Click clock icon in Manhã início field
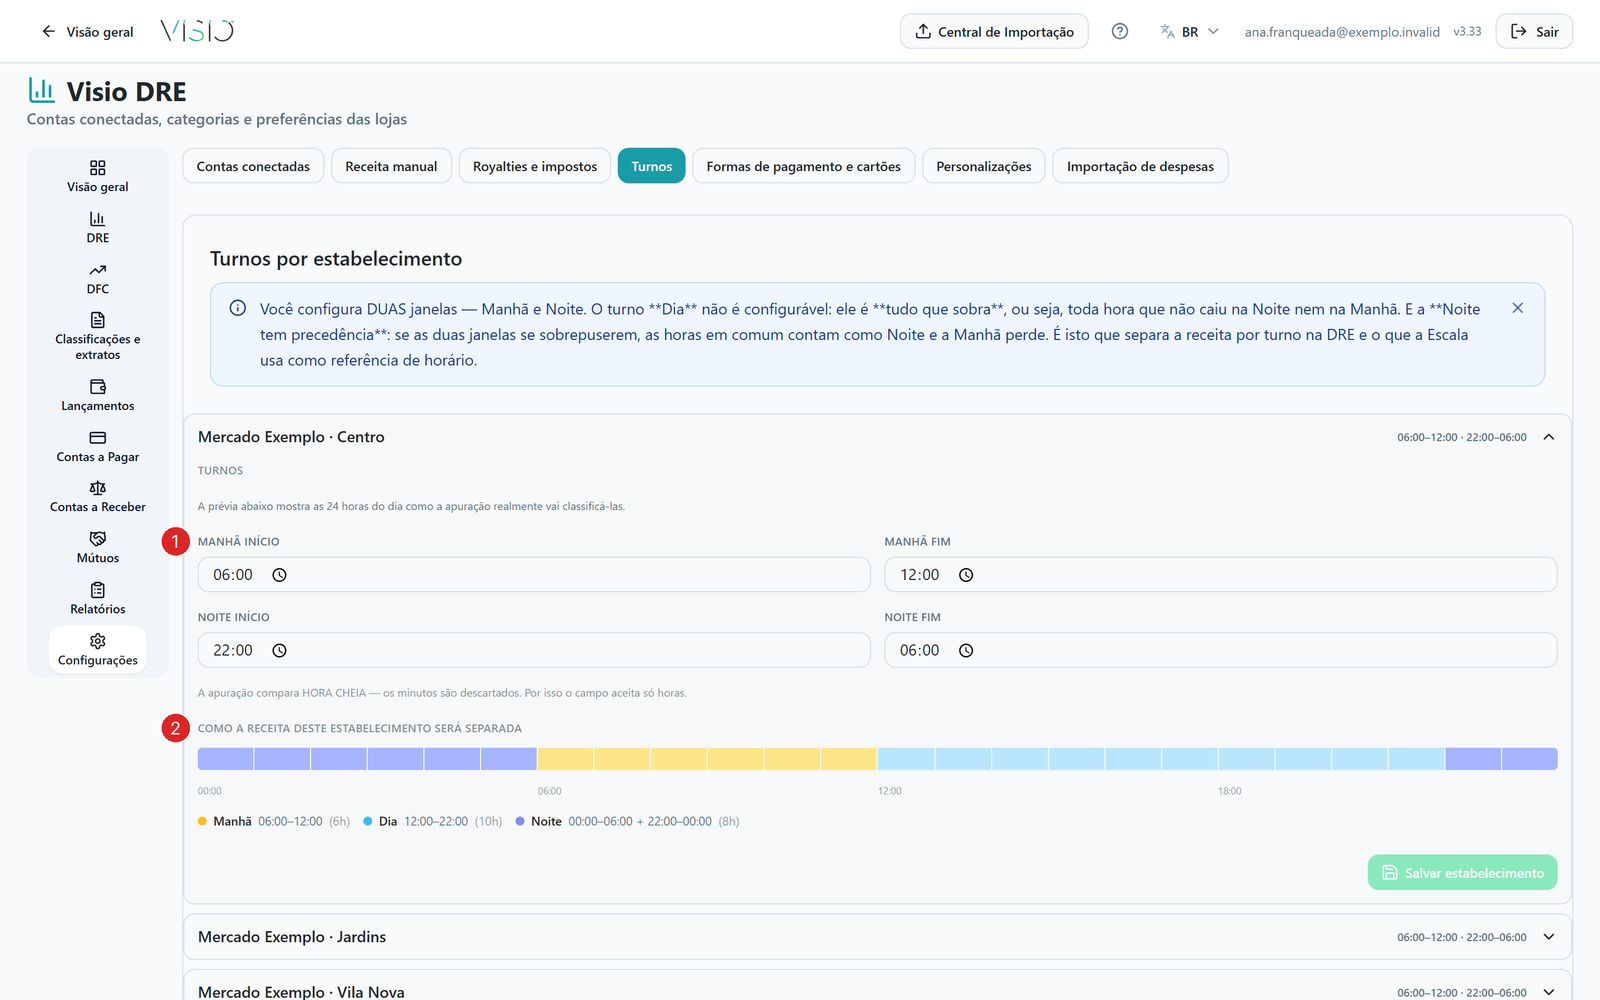 pyautogui.click(x=280, y=575)
